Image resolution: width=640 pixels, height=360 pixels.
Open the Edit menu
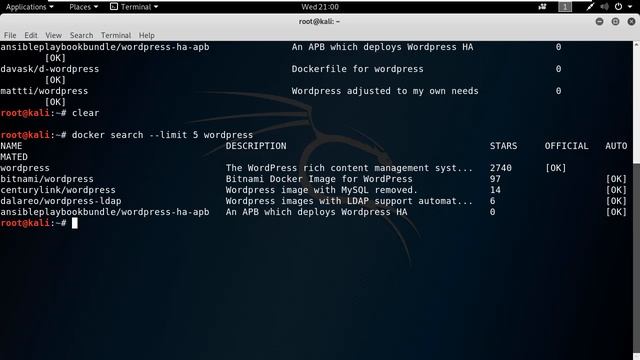[31, 36]
